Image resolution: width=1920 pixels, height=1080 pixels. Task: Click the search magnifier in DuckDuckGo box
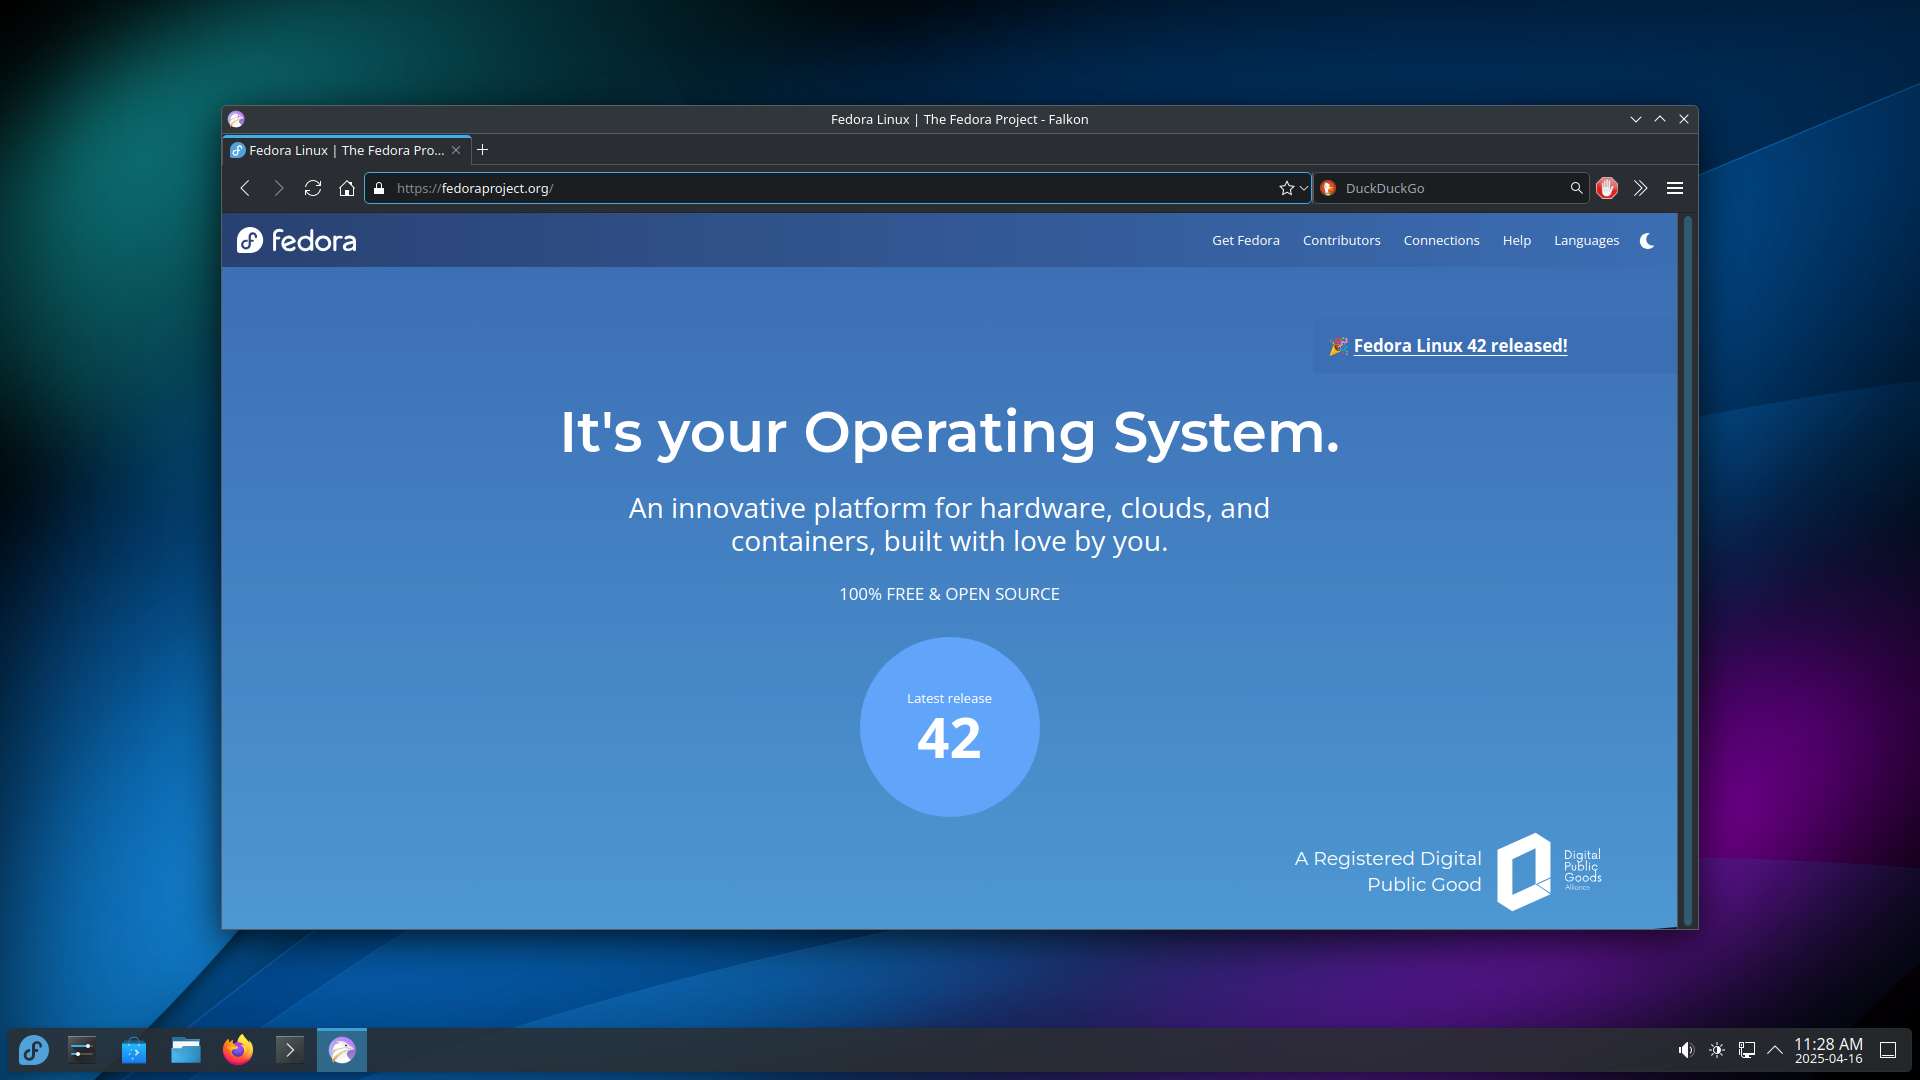[1576, 188]
